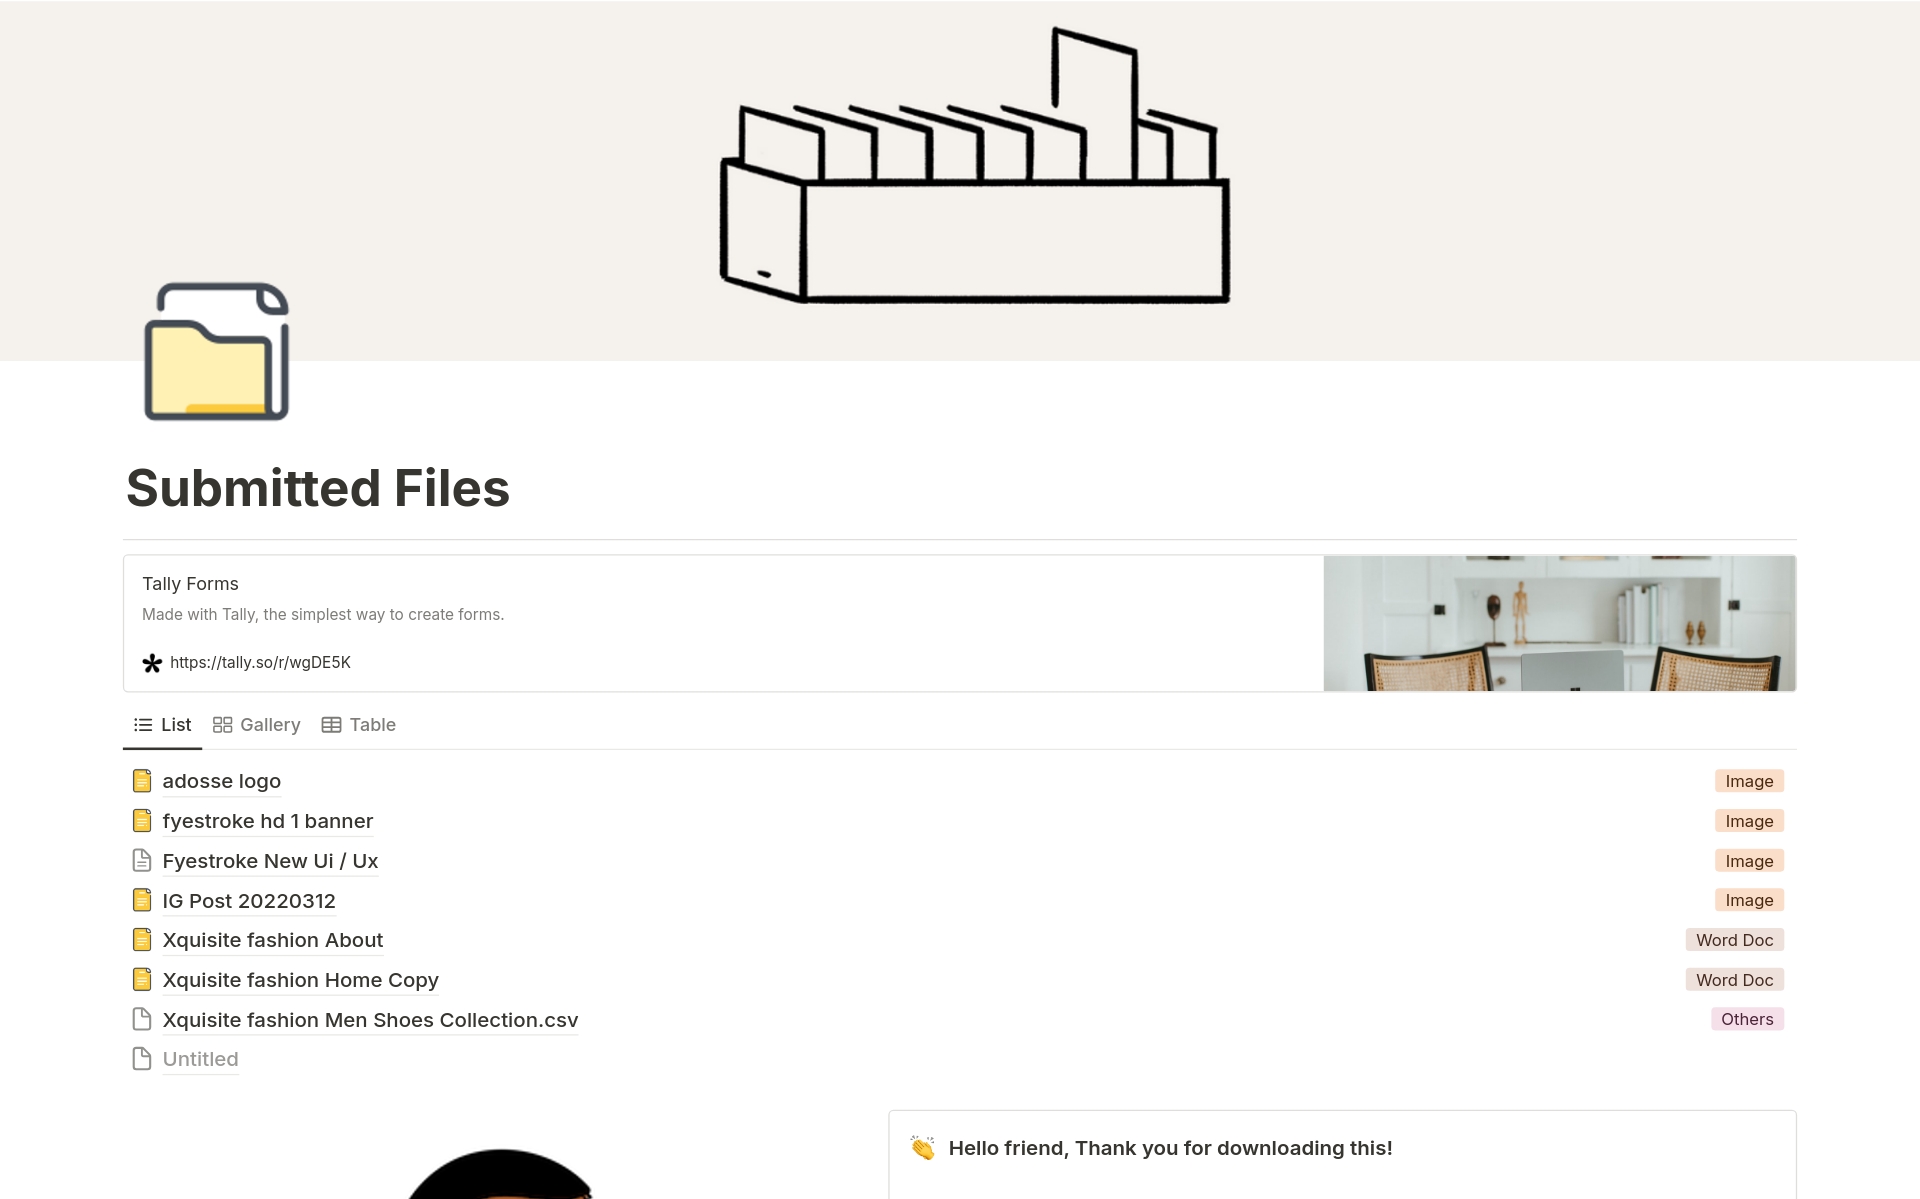Click the document icon next to Xquisite fashion About
The image size is (1920, 1199).
point(142,939)
